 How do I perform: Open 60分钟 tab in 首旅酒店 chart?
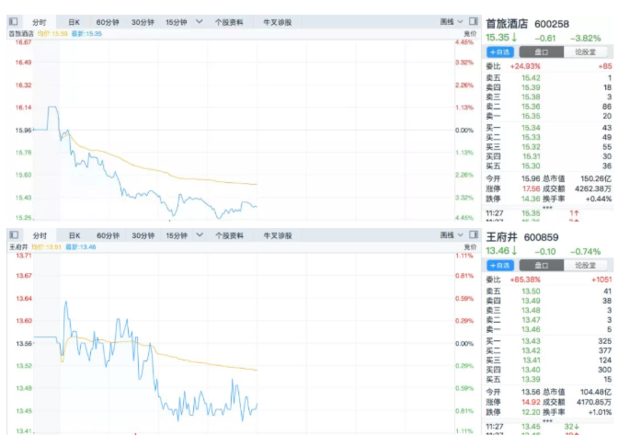(x=108, y=22)
